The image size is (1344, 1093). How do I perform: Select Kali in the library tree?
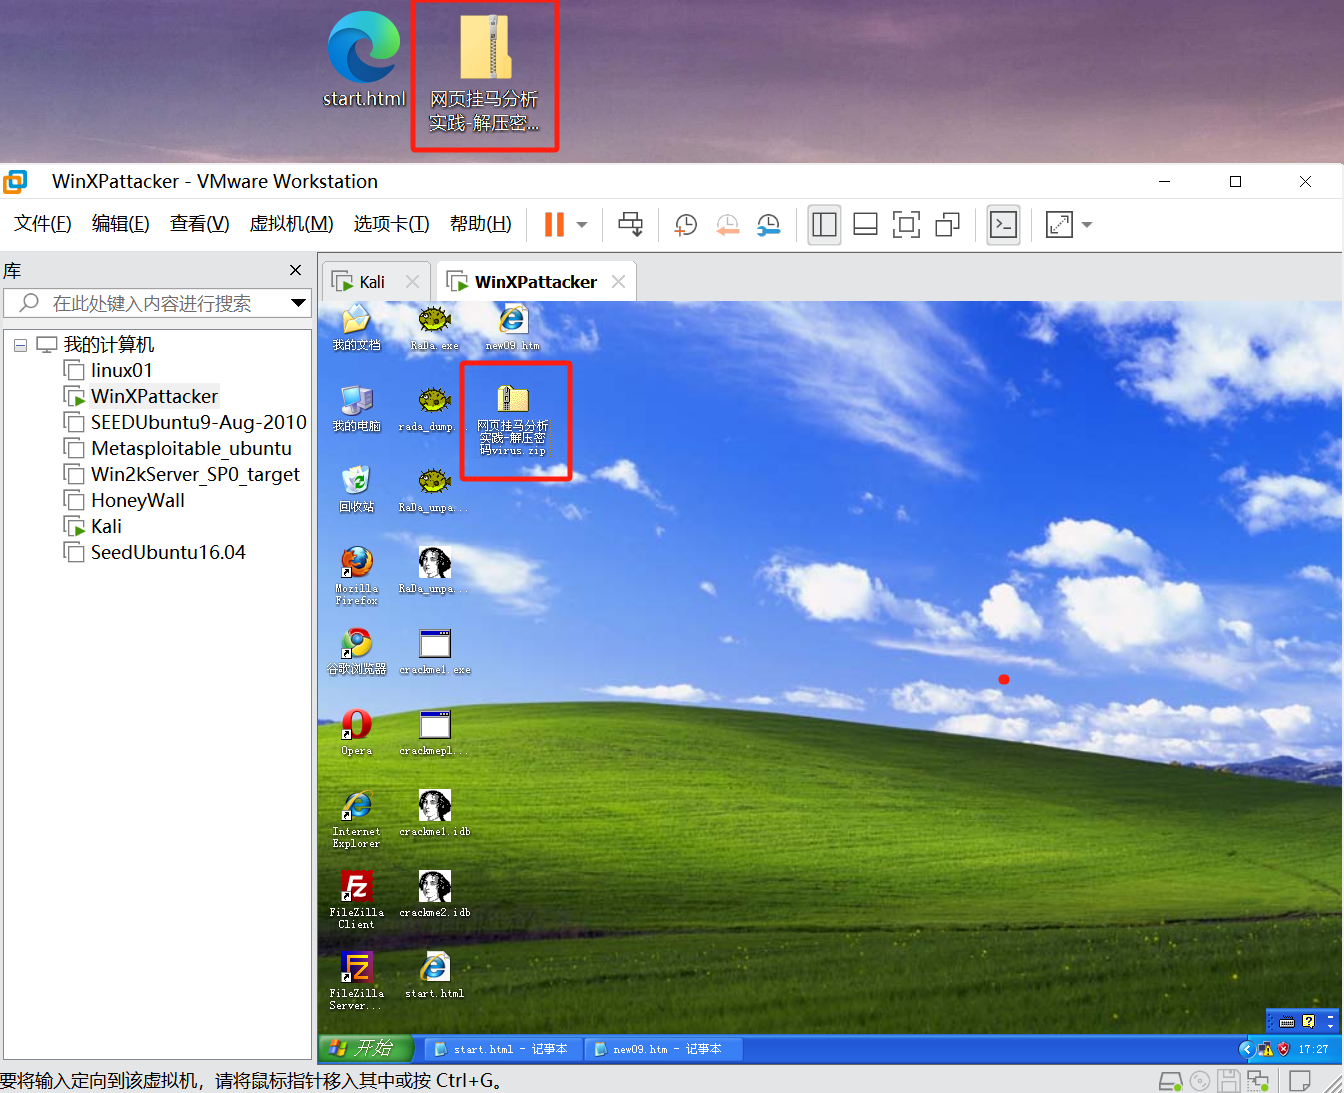point(106,527)
